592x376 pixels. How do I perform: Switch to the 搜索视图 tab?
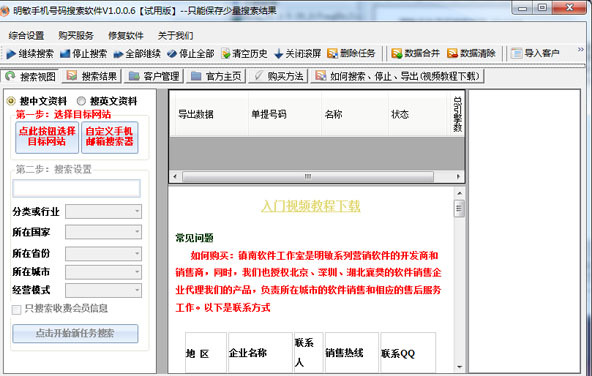point(30,77)
